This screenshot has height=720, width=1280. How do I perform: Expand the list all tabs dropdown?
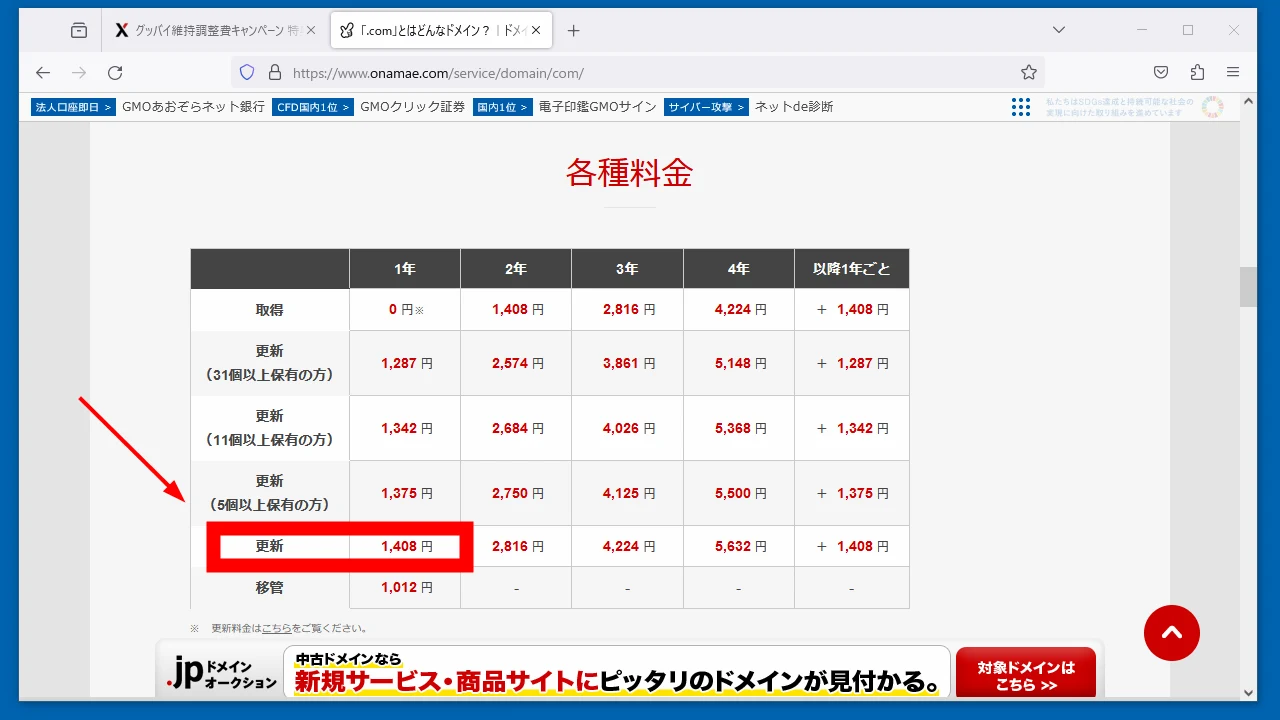pos(1059,30)
